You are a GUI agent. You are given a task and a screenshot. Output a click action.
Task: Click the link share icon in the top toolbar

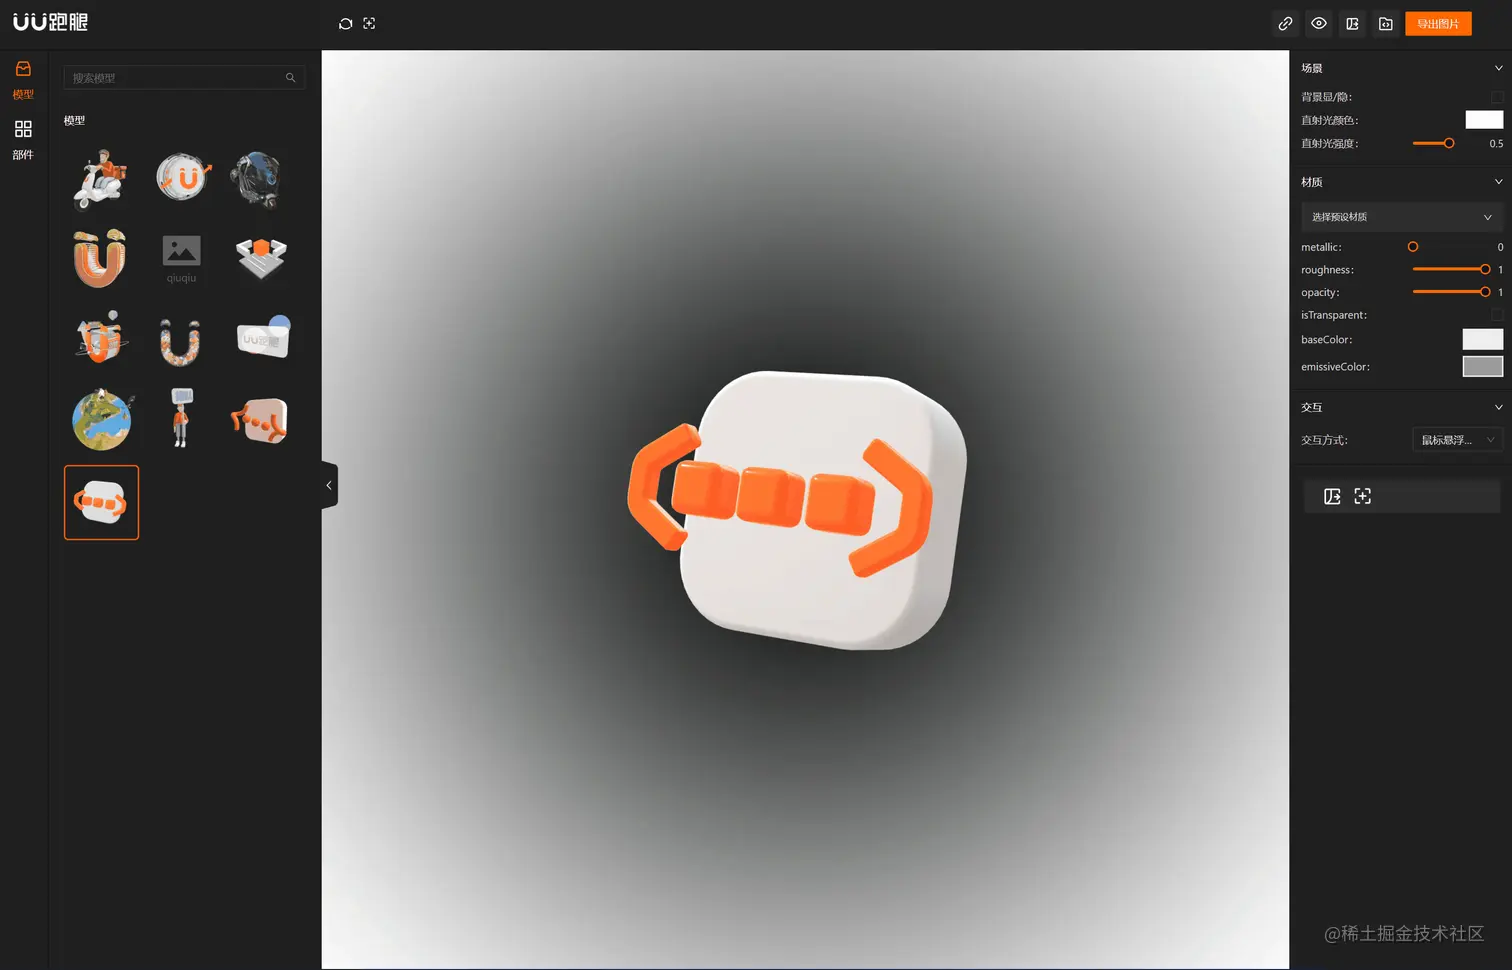pyautogui.click(x=1285, y=23)
